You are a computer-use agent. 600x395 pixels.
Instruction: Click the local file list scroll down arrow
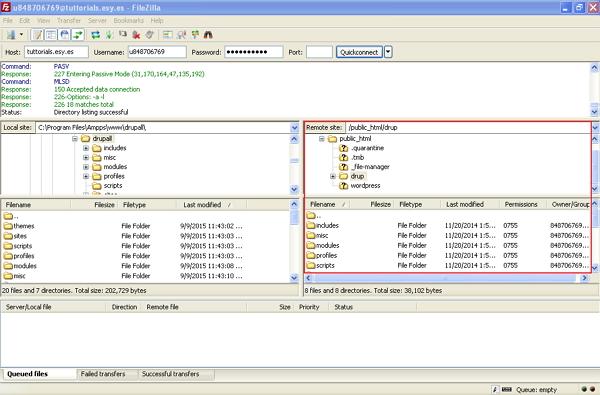point(294,278)
